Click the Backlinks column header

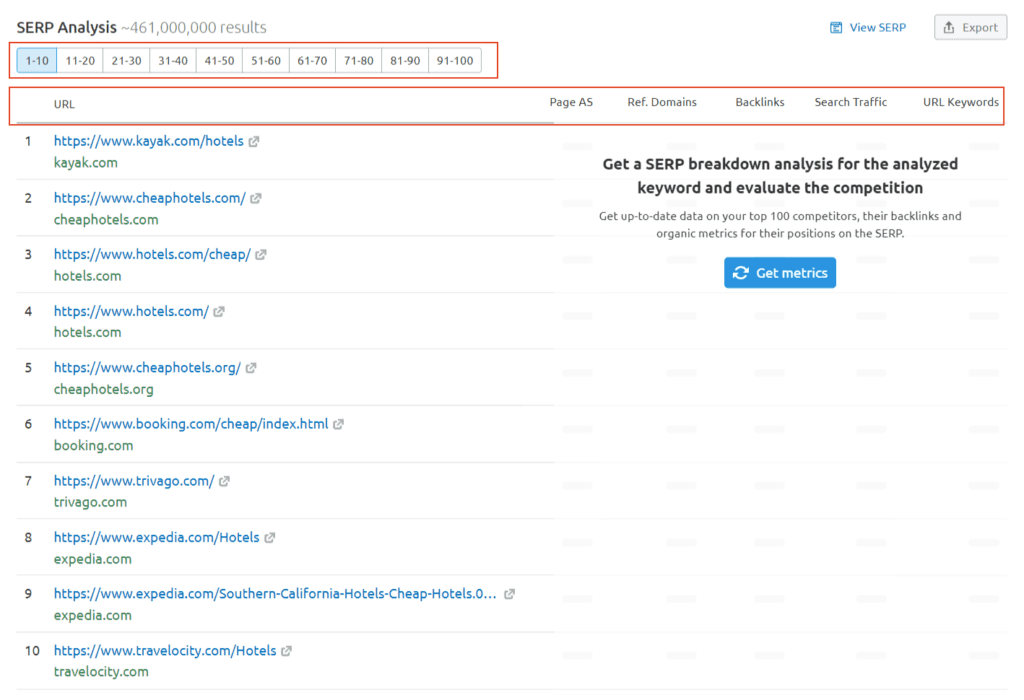coord(760,102)
